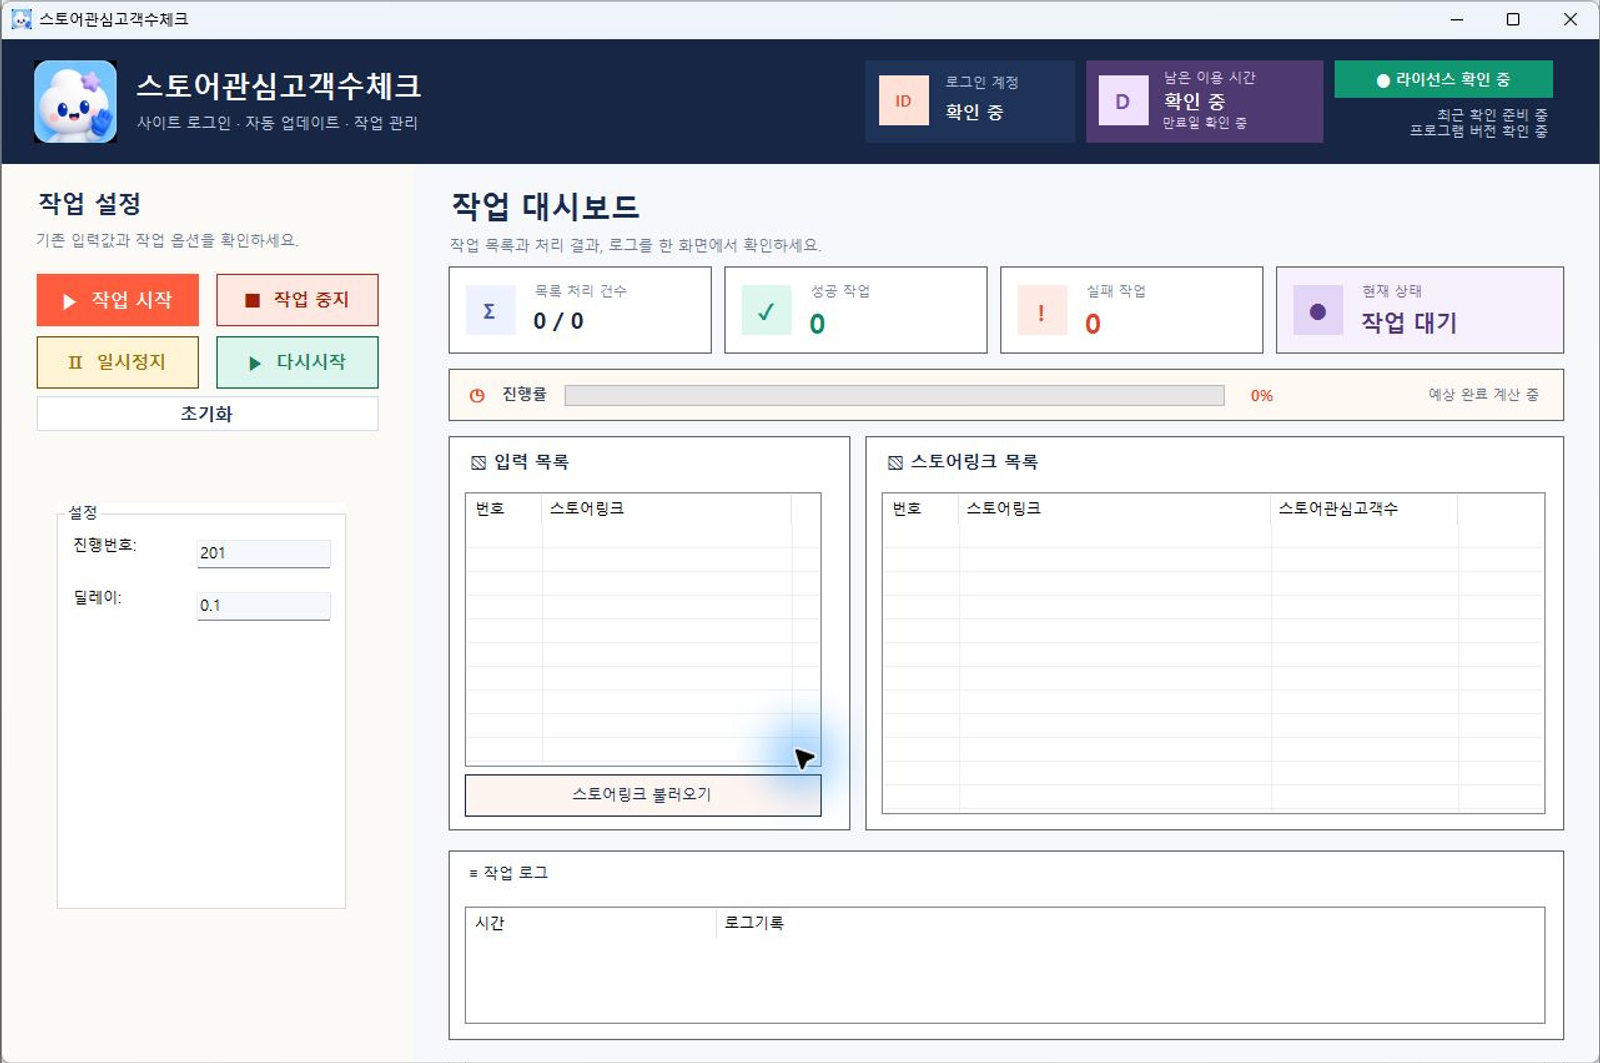Click the 번호 column header in 입력 목록
1600x1063 pixels.
(x=504, y=508)
